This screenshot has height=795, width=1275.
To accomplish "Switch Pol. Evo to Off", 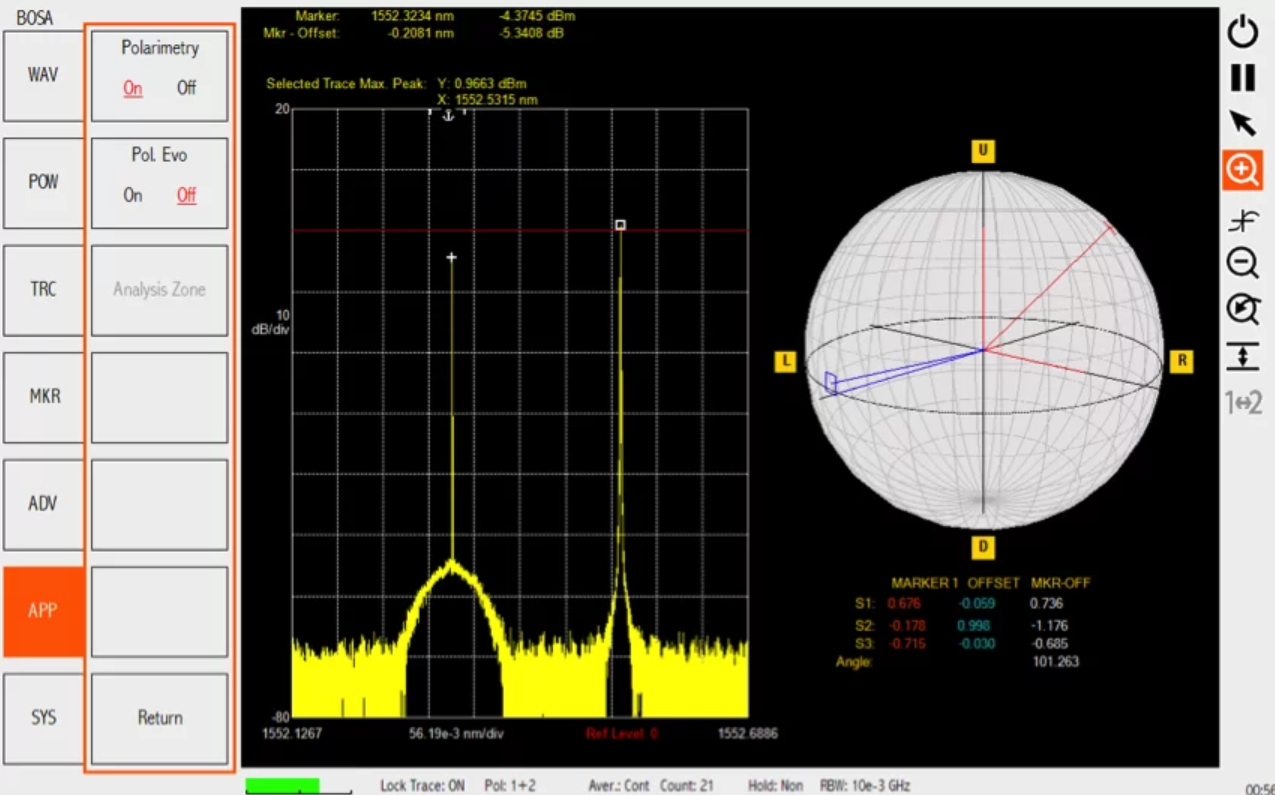I will 187,196.
